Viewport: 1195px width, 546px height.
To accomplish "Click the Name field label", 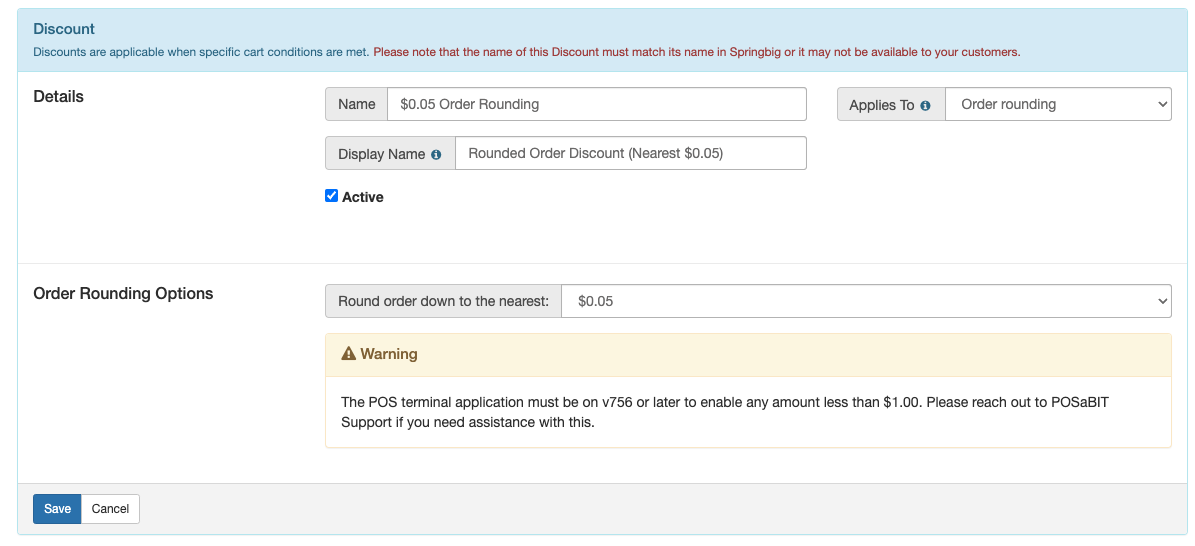I will (x=357, y=104).
